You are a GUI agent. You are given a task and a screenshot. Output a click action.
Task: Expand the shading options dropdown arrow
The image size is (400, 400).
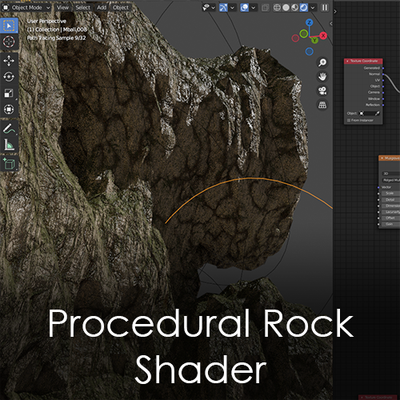pos(313,7)
